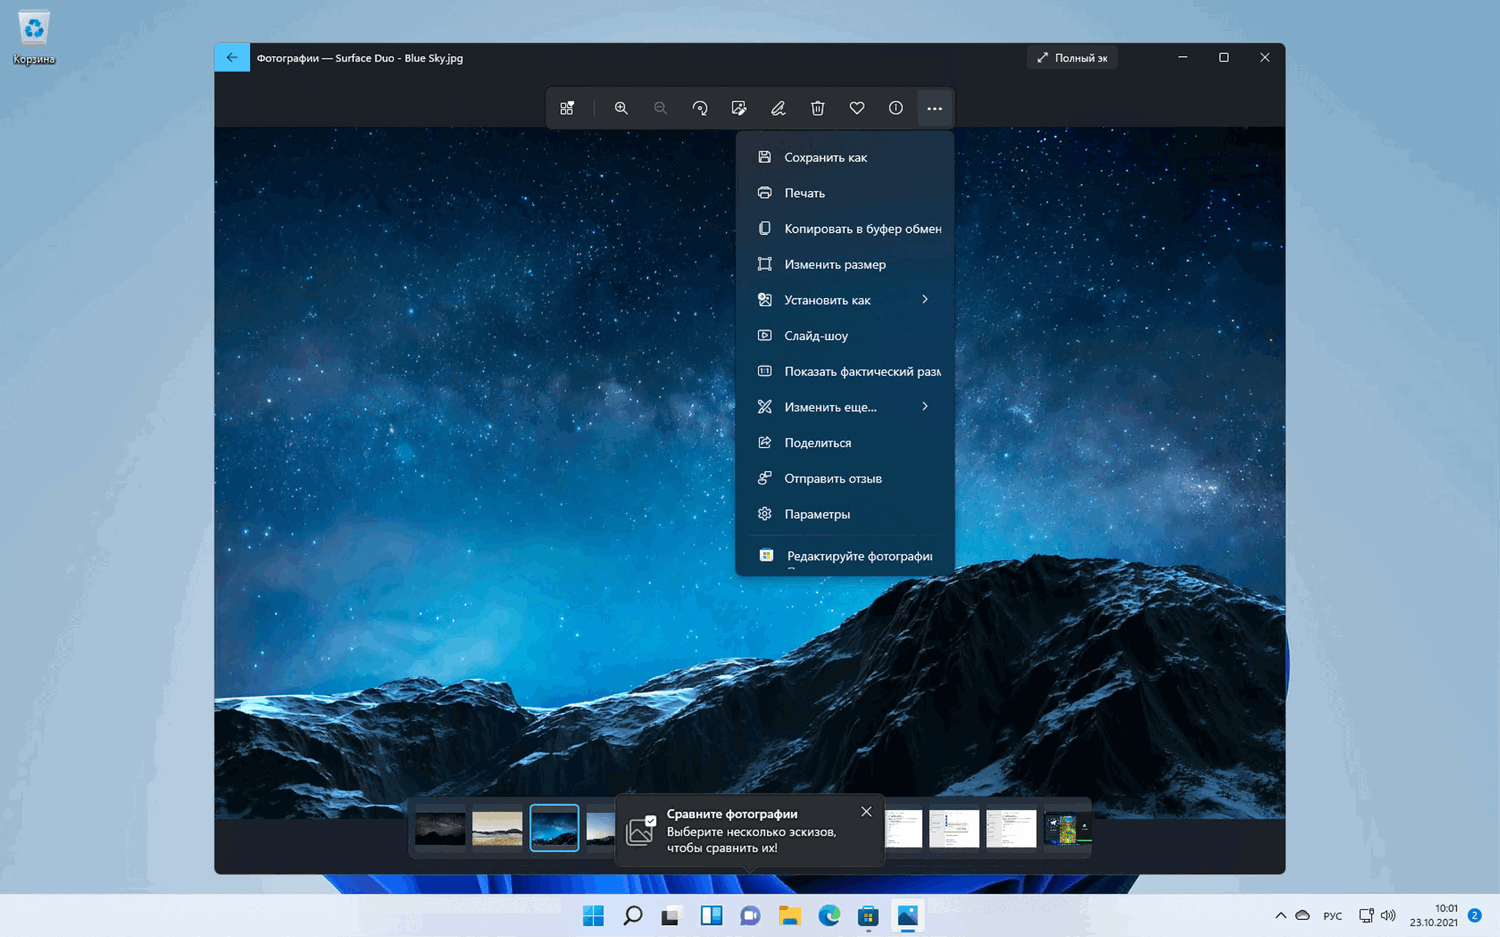Click "Редактируйте фотографии" promo entry
Viewport: 1500px width, 937px height.
pos(845,557)
